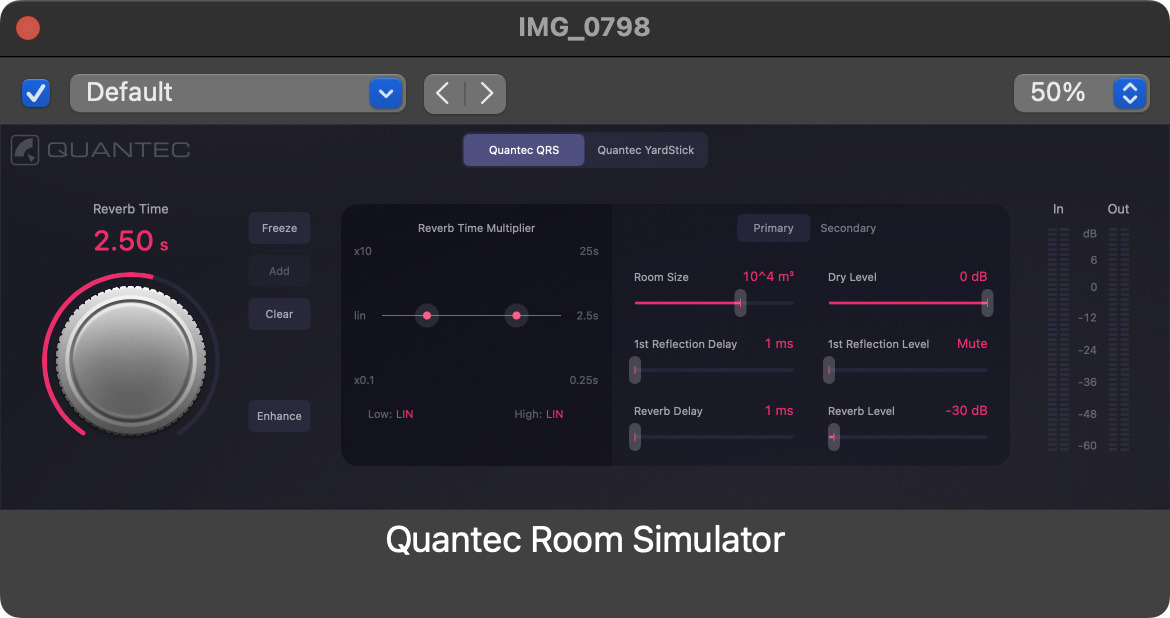The width and height of the screenshot is (1170, 618).
Task: Click the Low LIN value selector
Action: tap(404, 414)
